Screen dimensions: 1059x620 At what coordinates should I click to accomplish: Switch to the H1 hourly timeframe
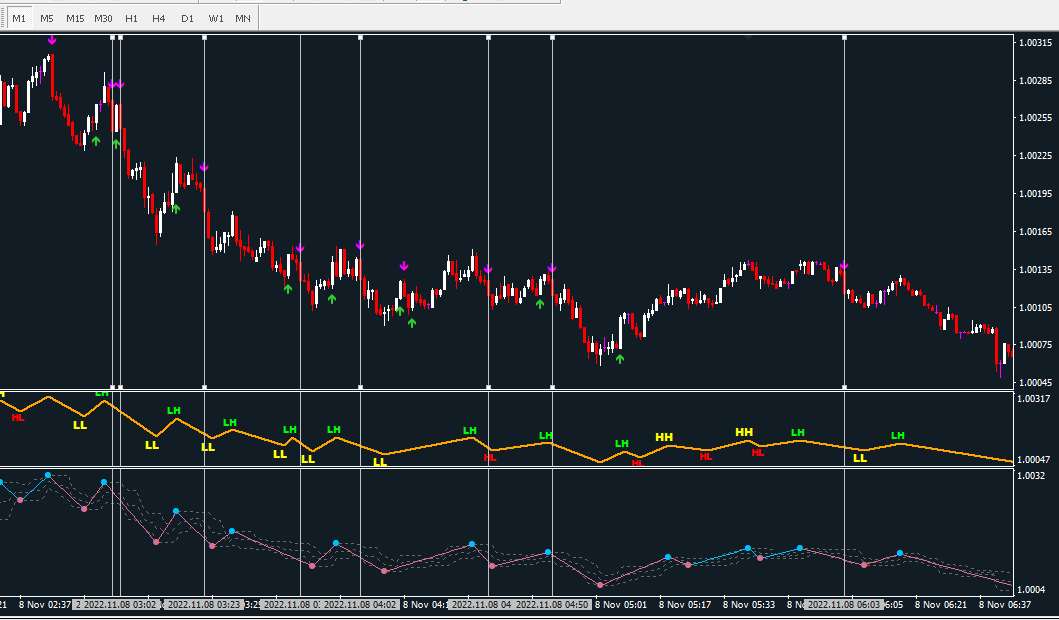[x=131, y=18]
